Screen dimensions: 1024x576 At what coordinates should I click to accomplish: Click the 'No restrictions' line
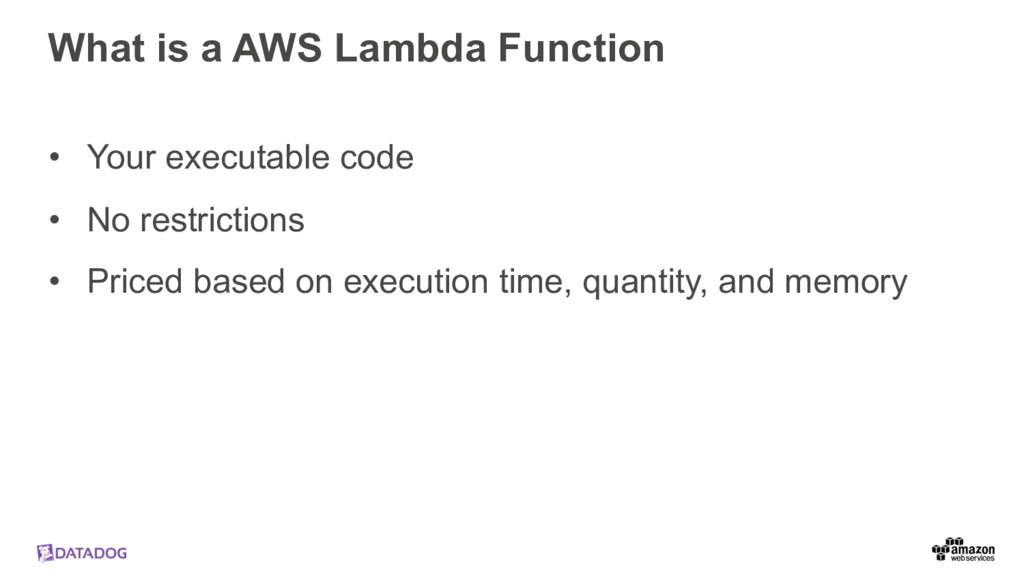(196, 220)
